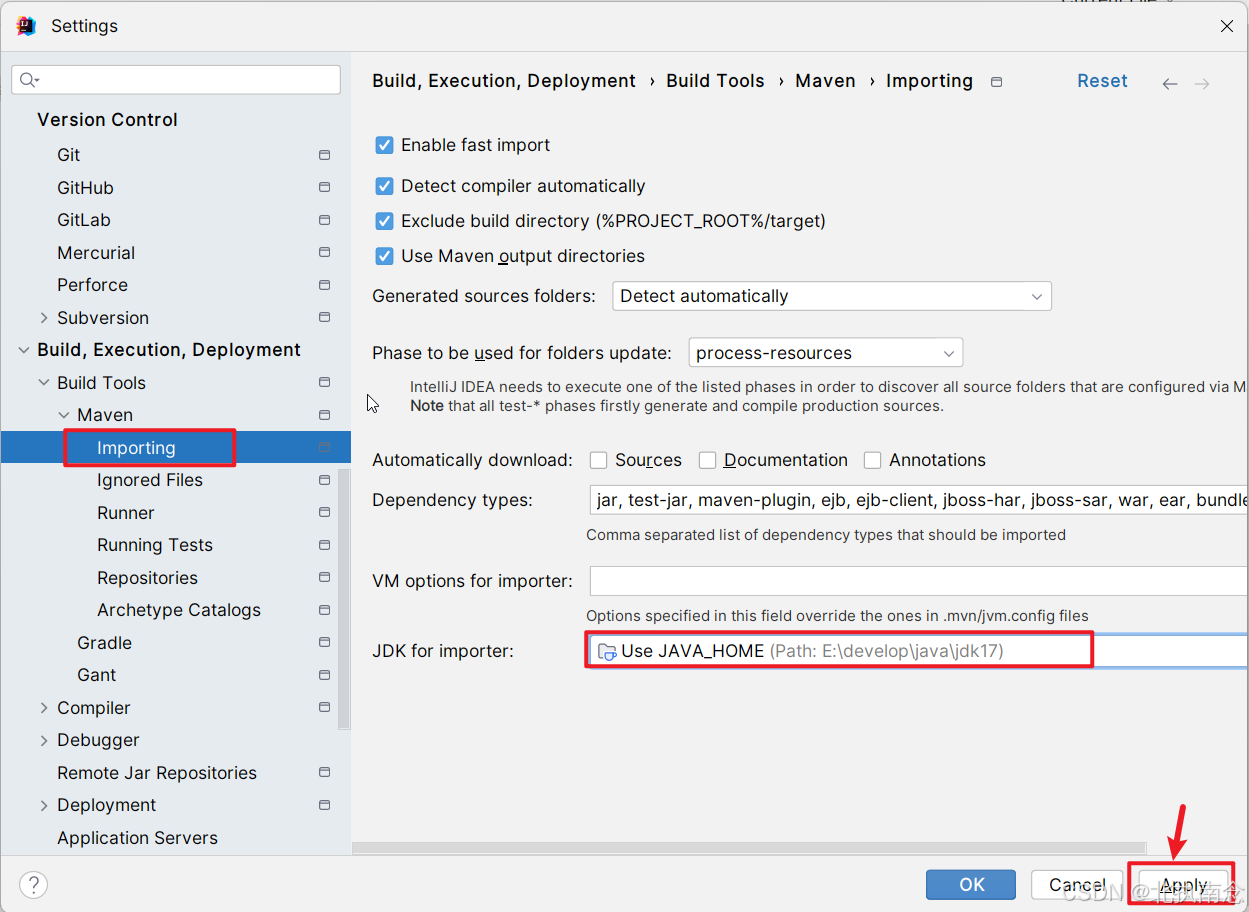Select Running Tests settings page

pos(155,545)
